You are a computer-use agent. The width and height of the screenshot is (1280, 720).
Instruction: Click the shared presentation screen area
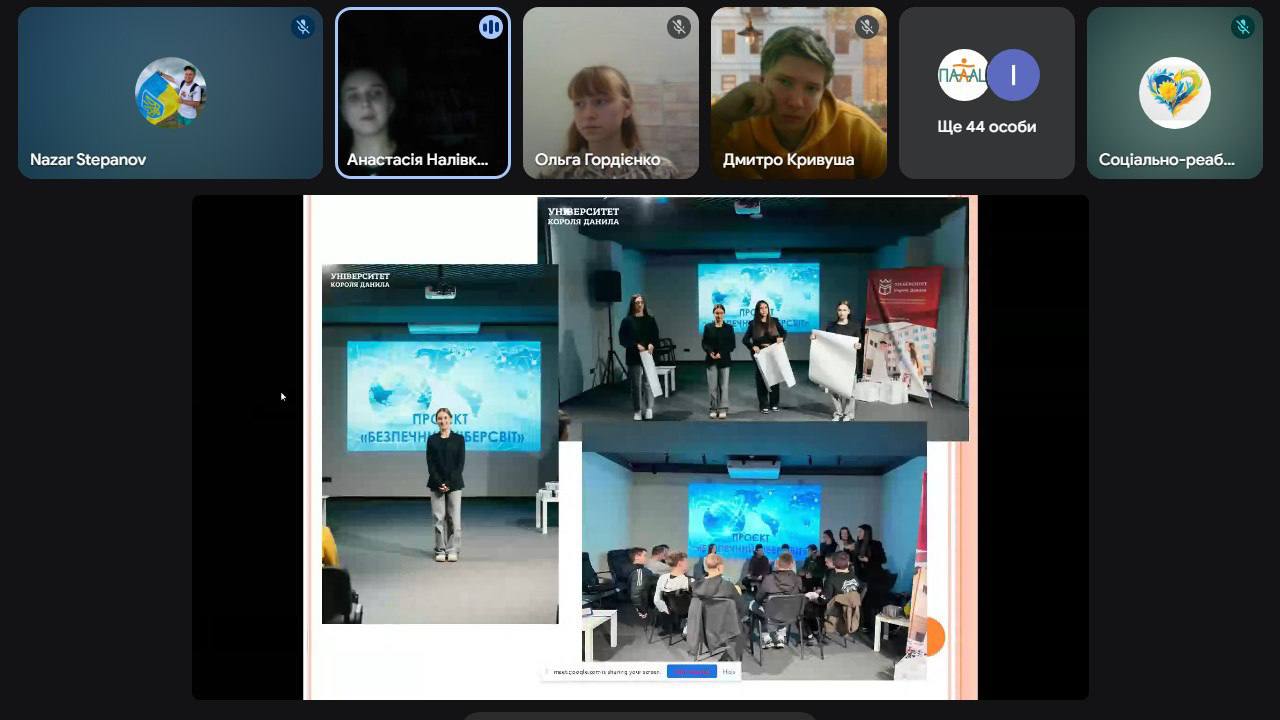[640, 447]
